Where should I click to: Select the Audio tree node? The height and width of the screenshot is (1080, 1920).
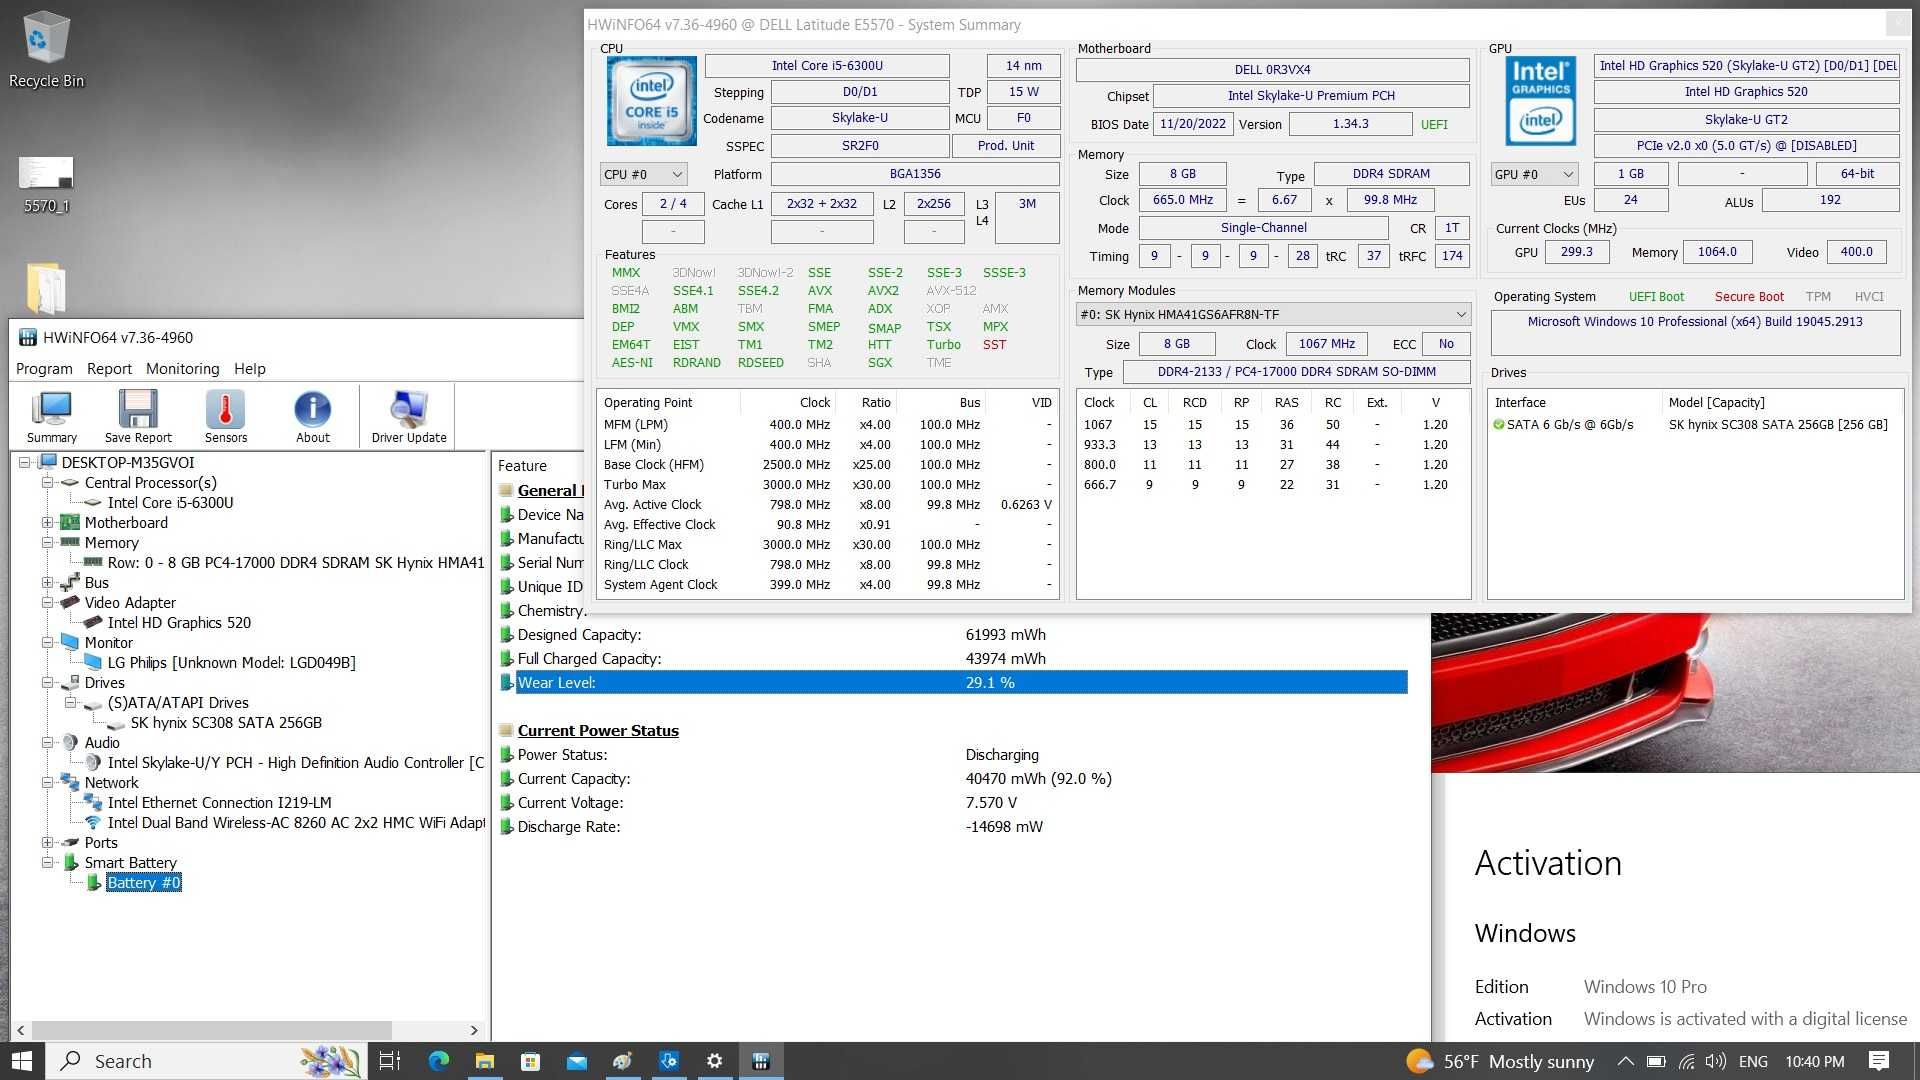coord(102,742)
